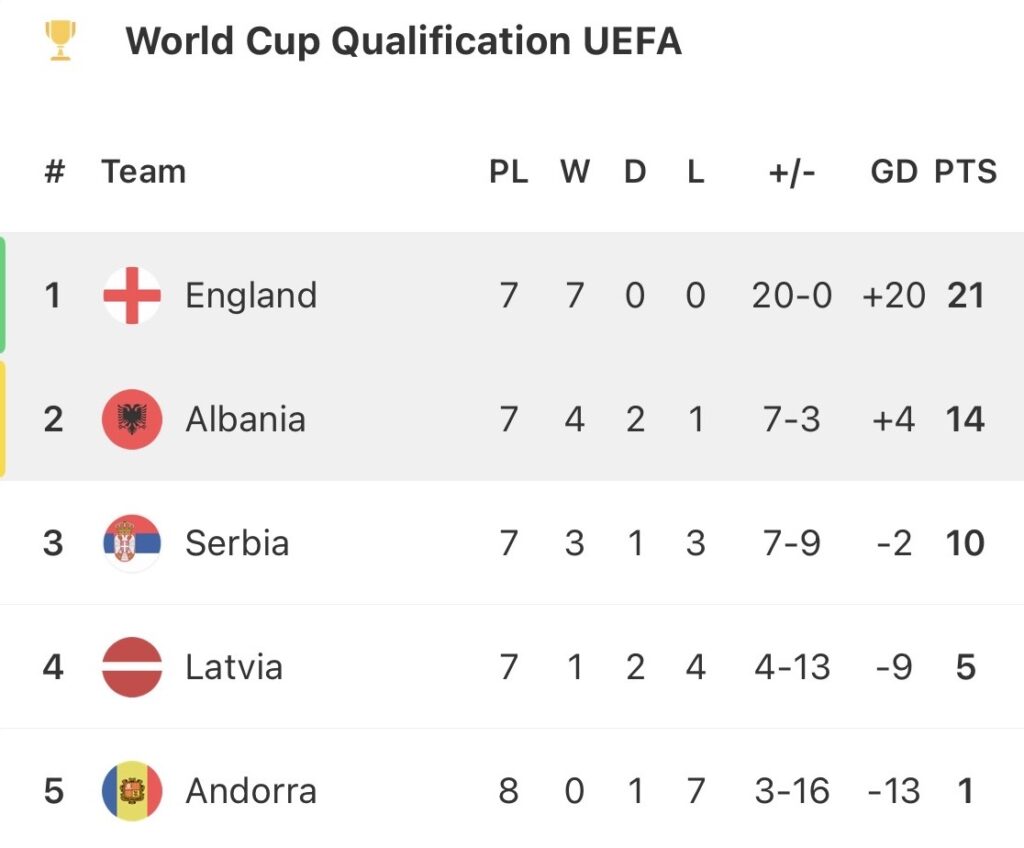Image resolution: width=1024 pixels, height=848 pixels.
Task: Sort by the PTS column header
Action: (965, 172)
